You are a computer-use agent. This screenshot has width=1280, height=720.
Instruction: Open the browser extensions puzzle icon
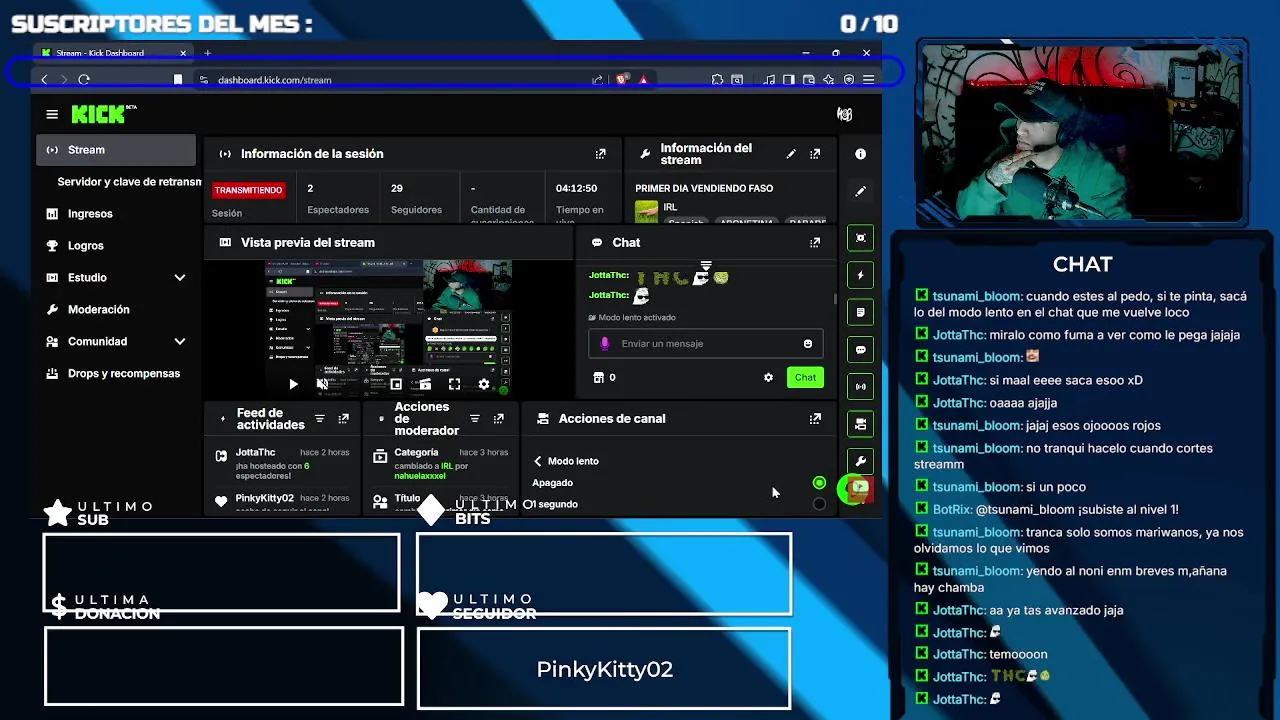click(717, 79)
